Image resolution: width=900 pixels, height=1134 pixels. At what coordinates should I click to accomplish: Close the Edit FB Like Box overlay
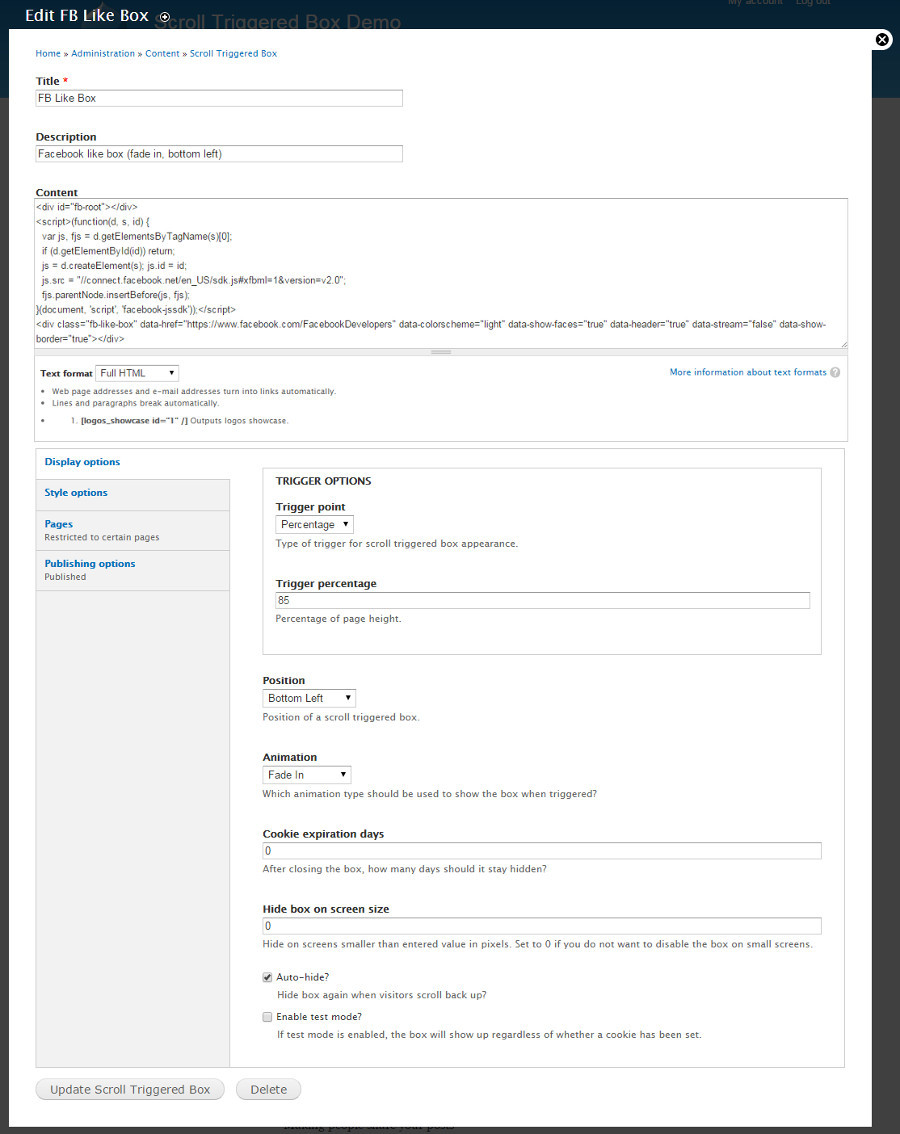click(x=882, y=40)
